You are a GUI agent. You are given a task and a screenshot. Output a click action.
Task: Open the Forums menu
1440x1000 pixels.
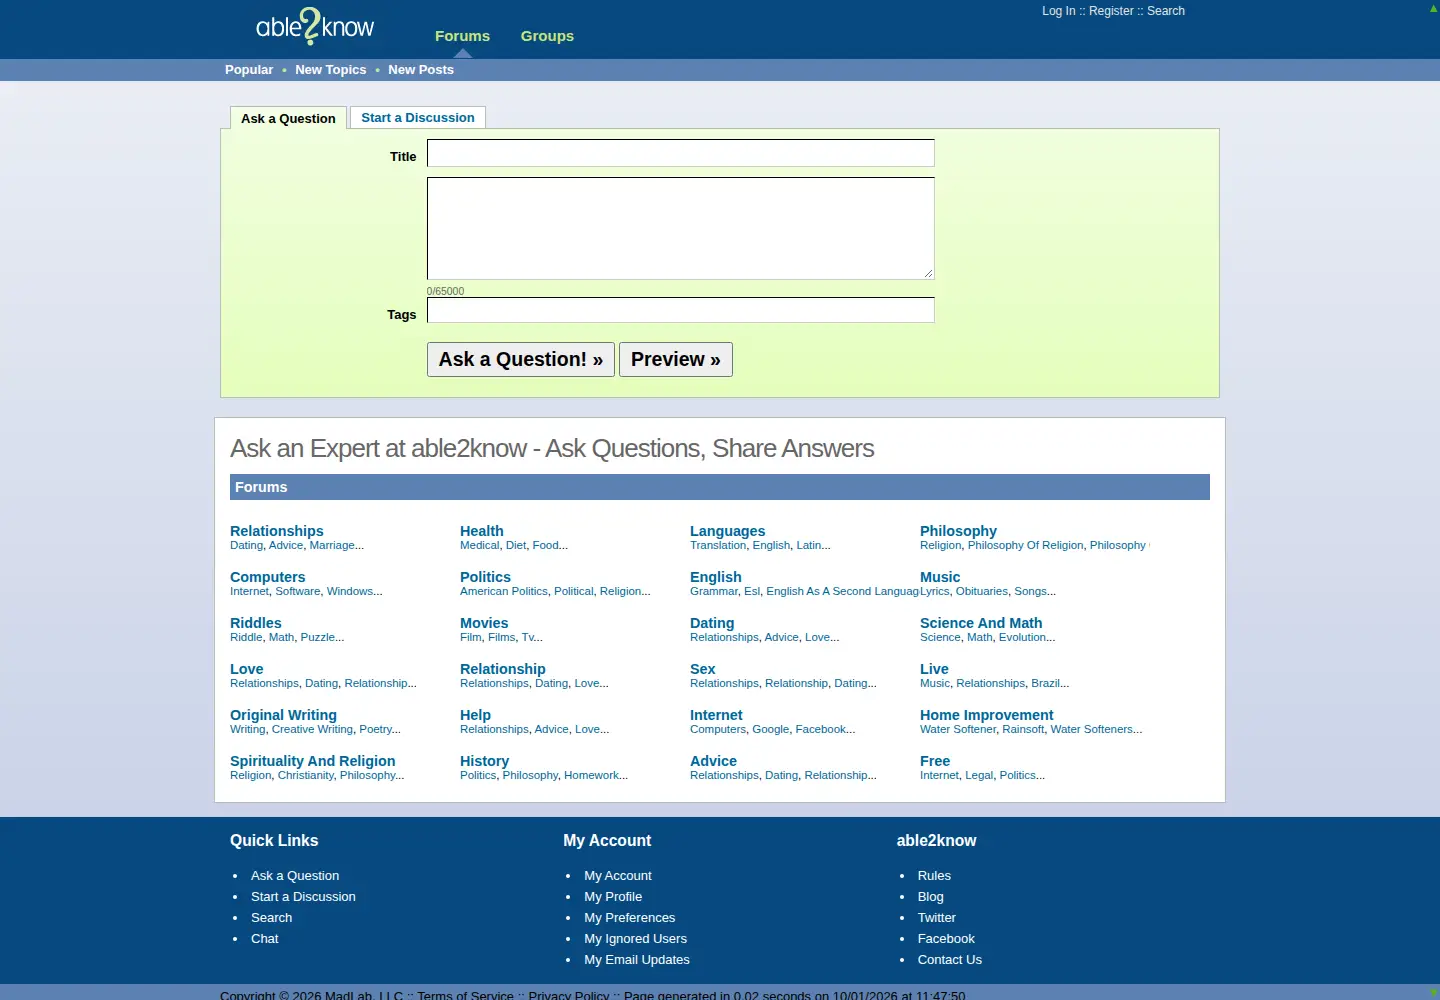(x=462, y=36)
